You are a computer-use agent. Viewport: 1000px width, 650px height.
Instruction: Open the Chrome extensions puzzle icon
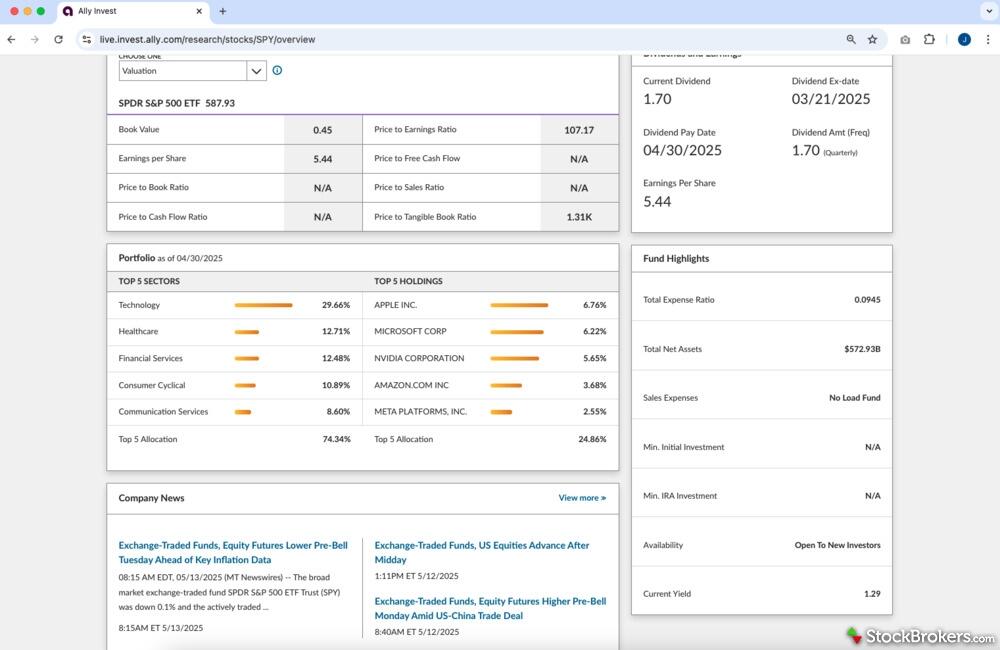[x=929, y=40]
